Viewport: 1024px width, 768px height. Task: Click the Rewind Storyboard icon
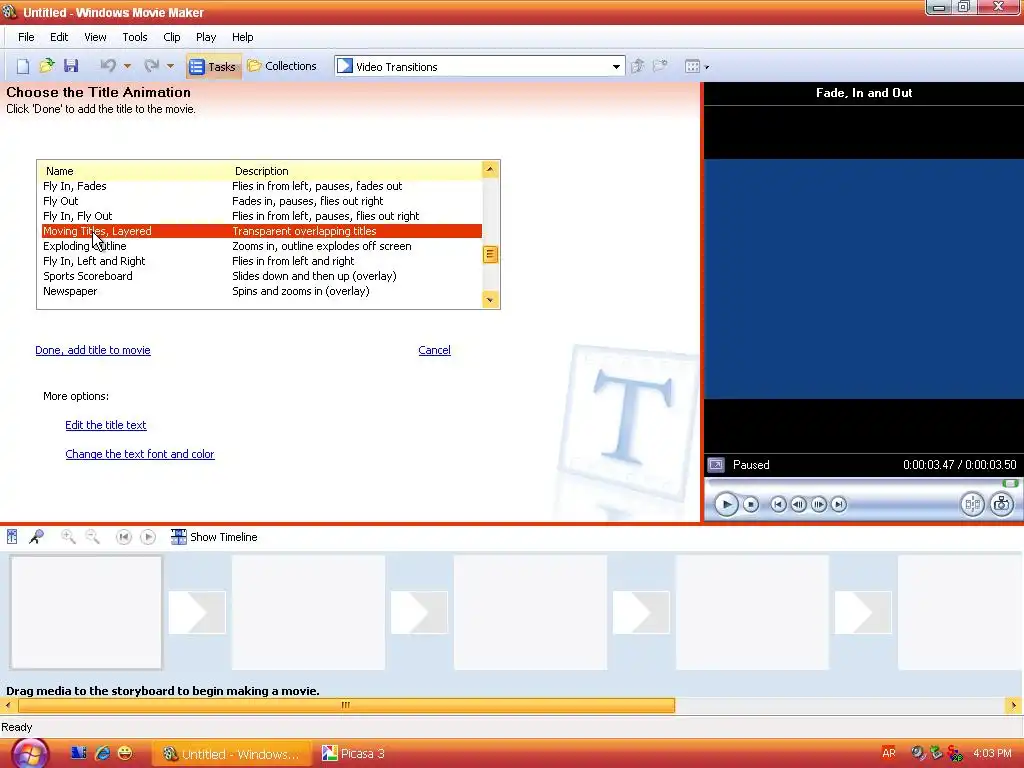(123, 537)
